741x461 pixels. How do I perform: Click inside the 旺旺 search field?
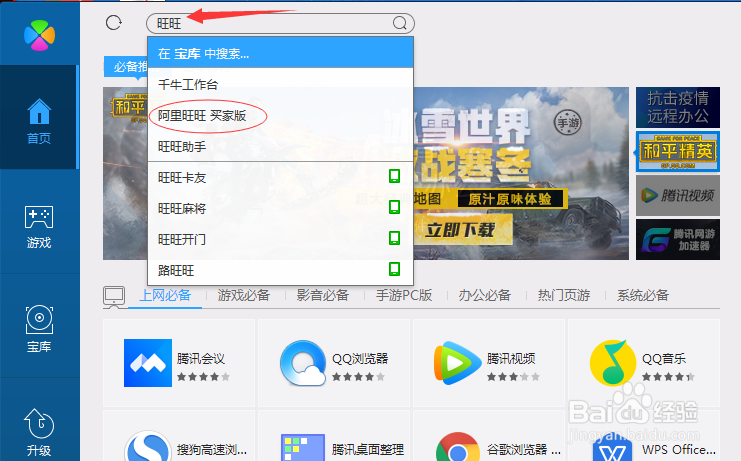click(x=280, y=23)
